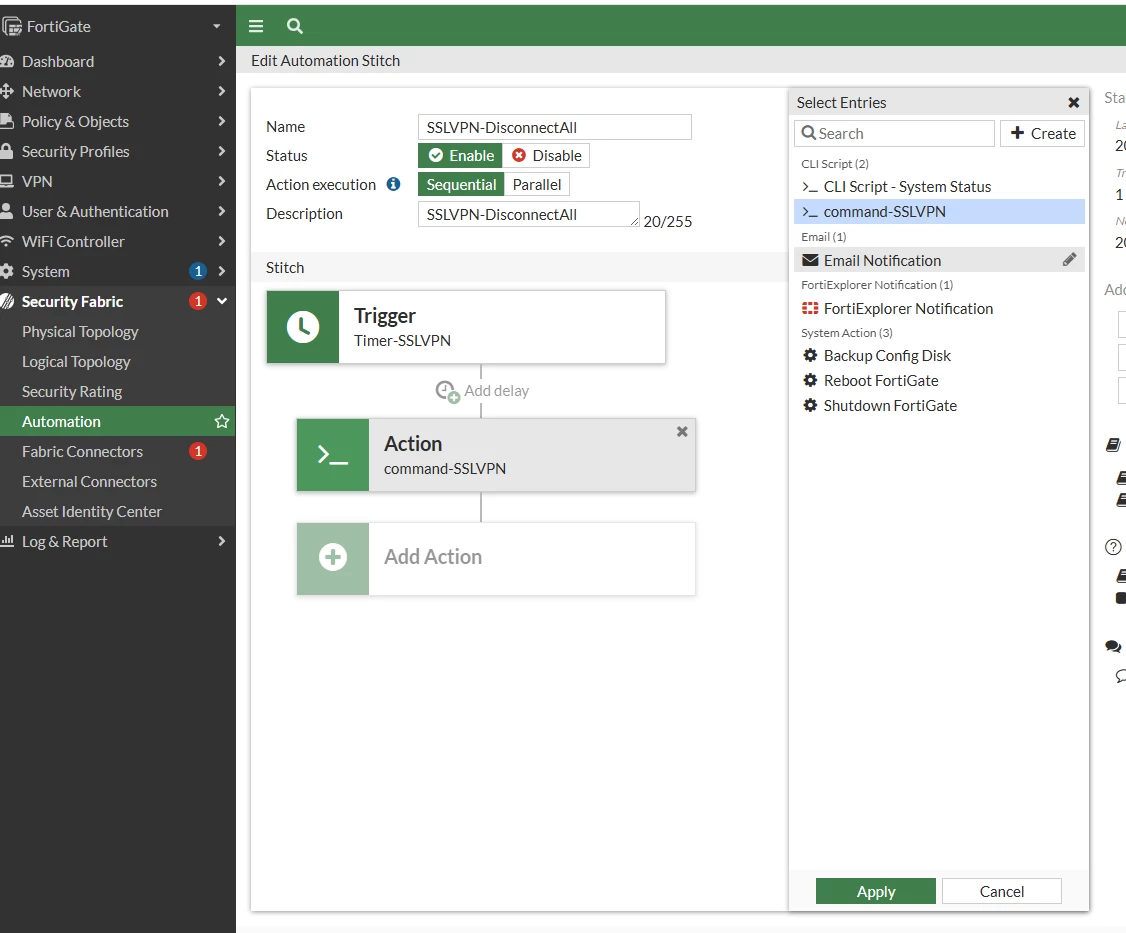1126x933 pixels.
Task: Expand the Network menu chevron
Action: (221, 91)
